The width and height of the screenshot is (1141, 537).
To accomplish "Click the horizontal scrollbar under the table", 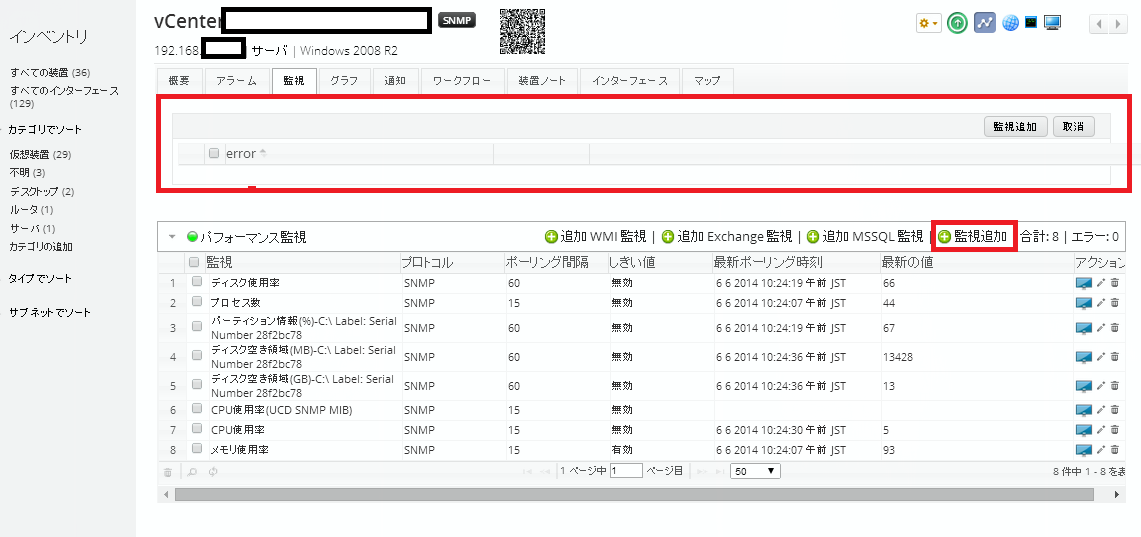I will (634, 494).
